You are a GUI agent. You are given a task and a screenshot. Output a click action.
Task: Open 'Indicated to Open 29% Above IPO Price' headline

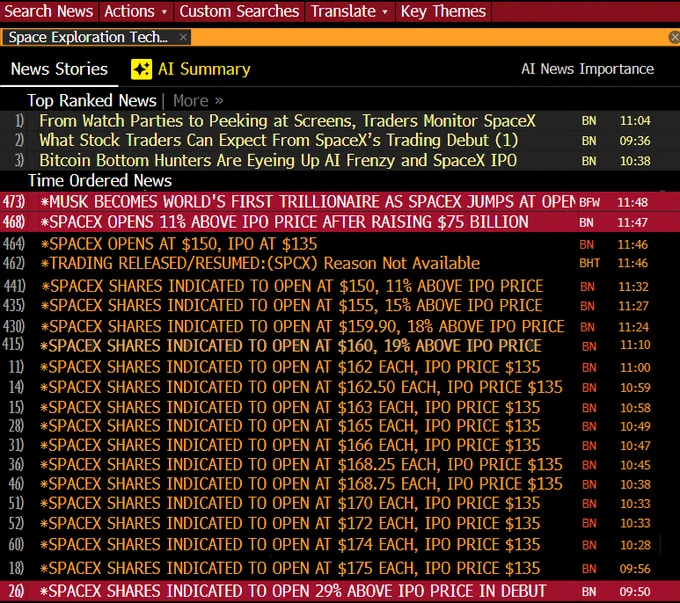click(x=293, y=591)
